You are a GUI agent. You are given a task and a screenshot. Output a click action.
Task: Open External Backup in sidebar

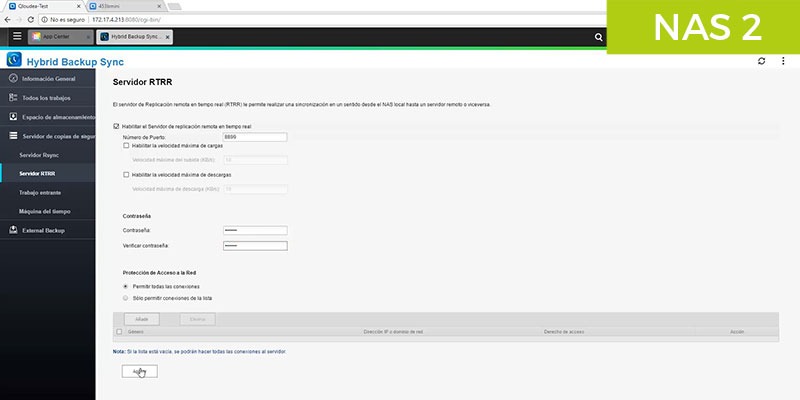(x=47, y=230)
